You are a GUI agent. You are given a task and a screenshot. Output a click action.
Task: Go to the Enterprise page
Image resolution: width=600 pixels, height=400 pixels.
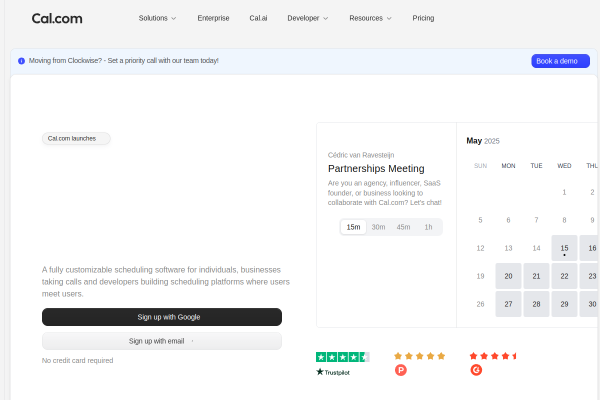[213, 18]
